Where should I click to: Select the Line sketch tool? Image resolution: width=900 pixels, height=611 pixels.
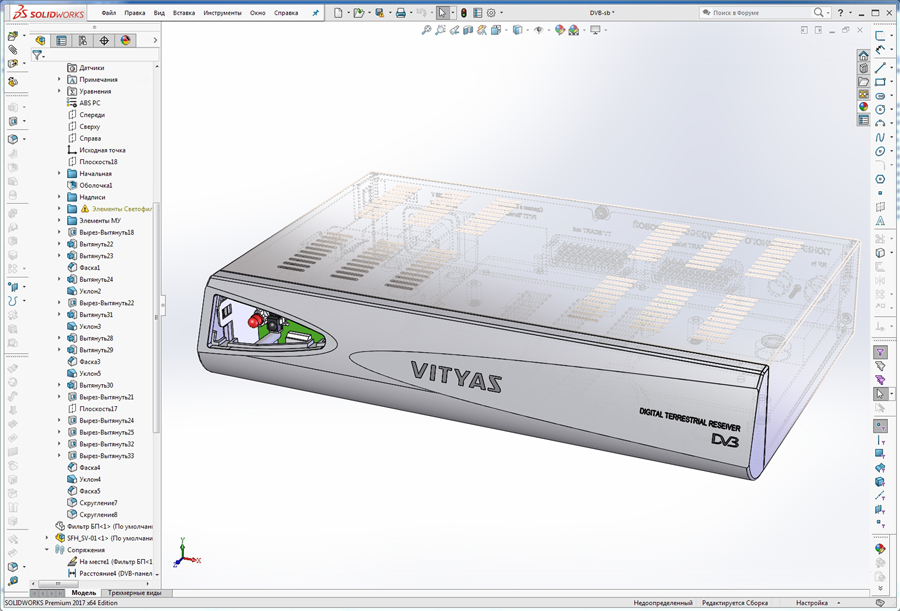pos(880,68)
